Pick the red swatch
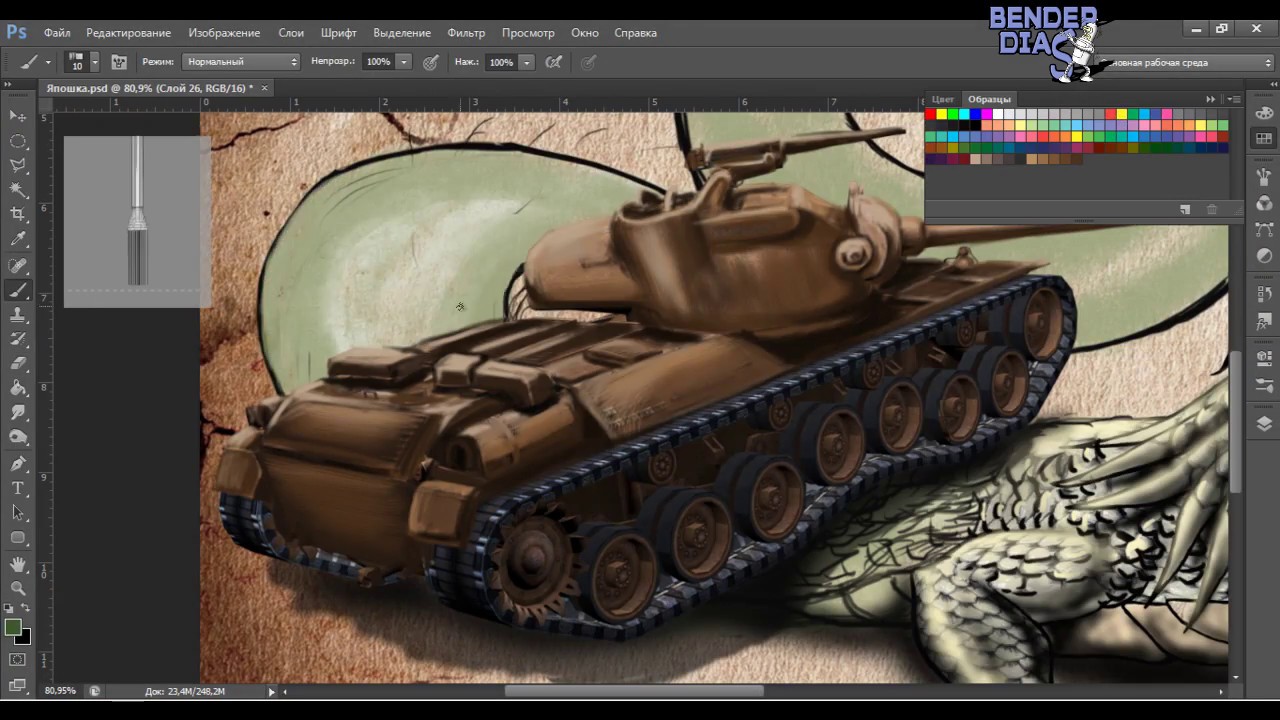 point(931,114)
